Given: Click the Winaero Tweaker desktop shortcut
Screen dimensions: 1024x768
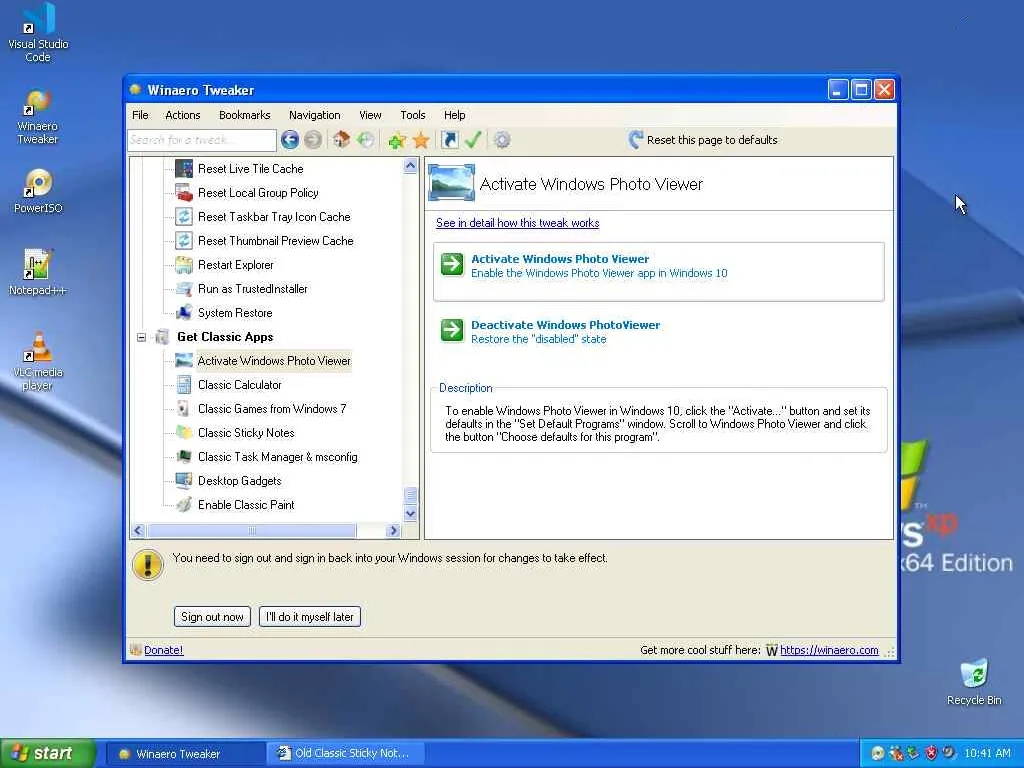Looking at the screenshot, I should [38, 116].
